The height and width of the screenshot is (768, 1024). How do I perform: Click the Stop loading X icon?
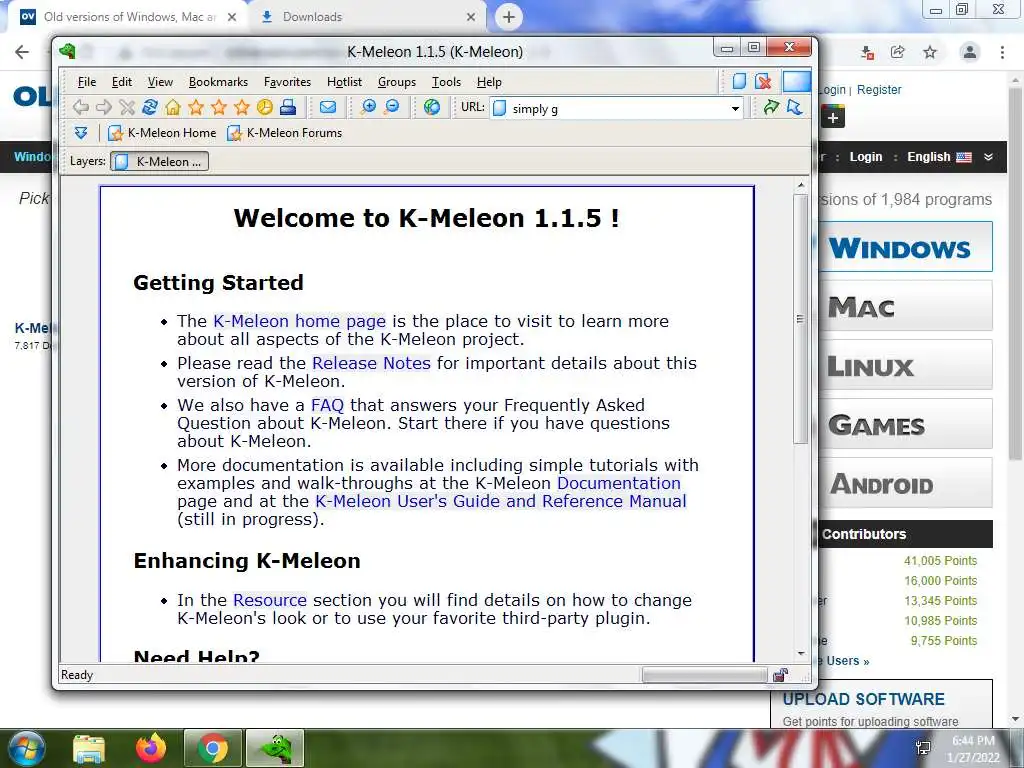[x=127, y=107]
